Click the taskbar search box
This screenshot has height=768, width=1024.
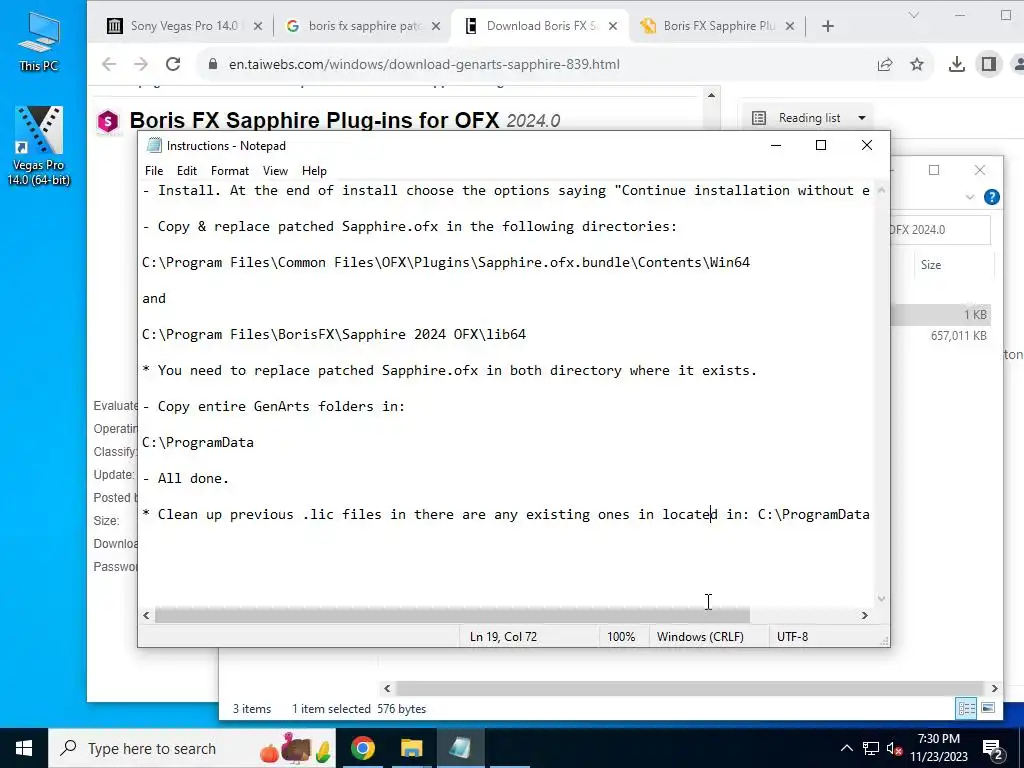(192, 748)
